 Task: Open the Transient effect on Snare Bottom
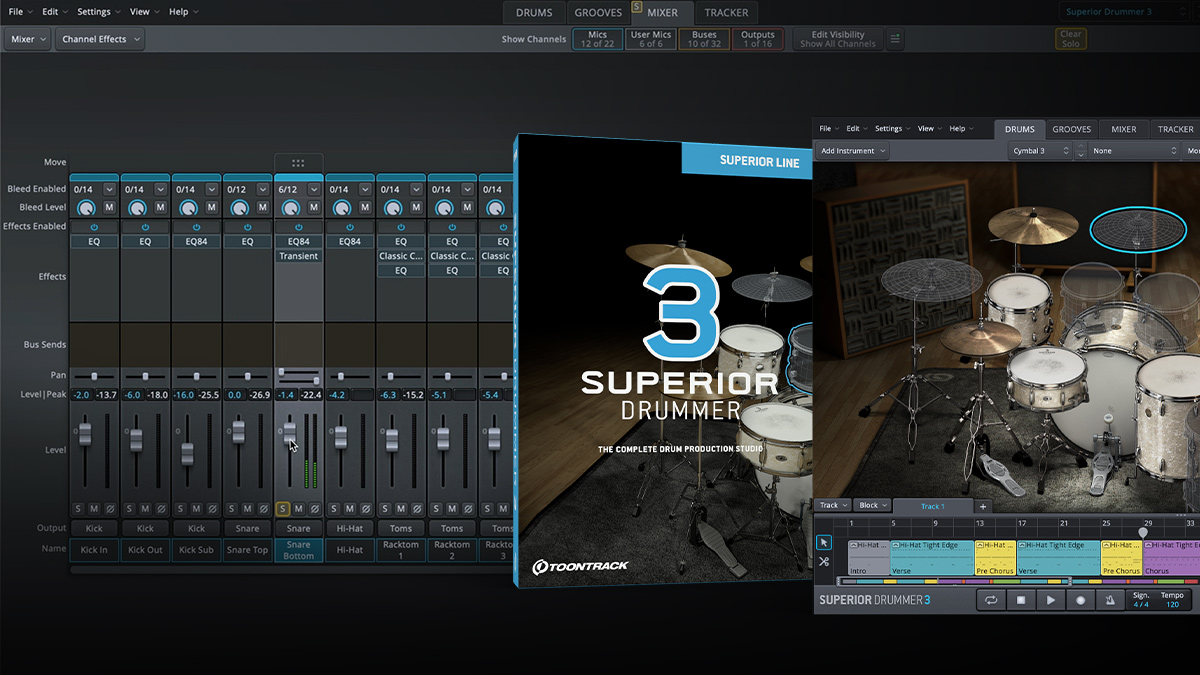tap(298, 256)
